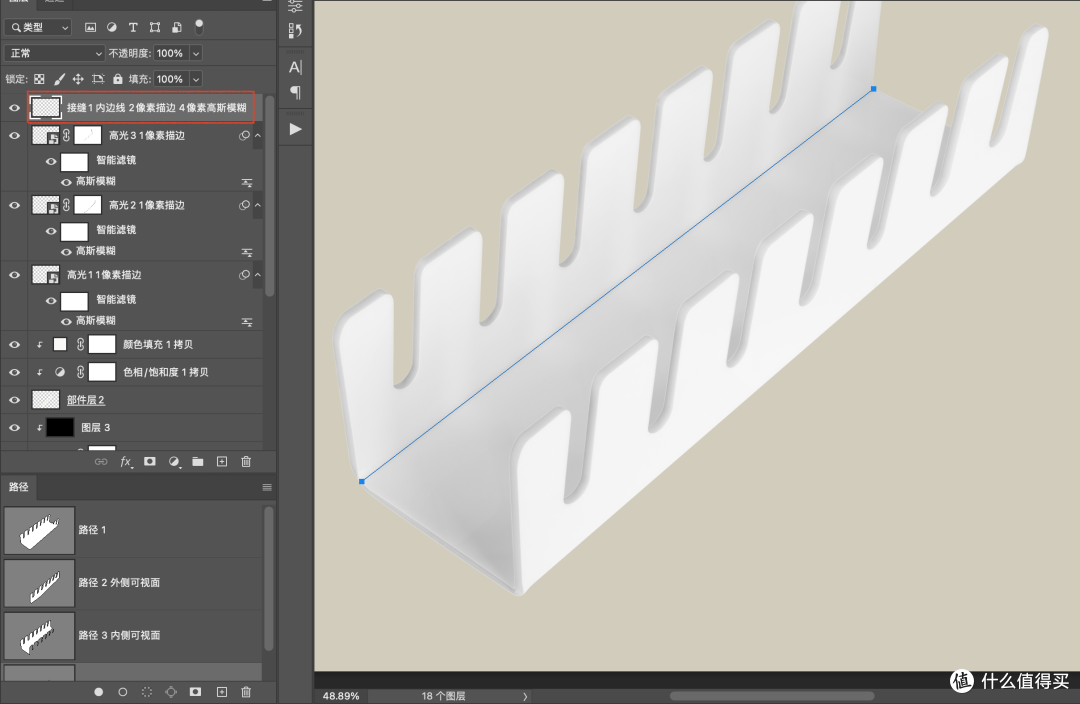Collapse smart filters of 高光2 layer
Screen dimensions: 1080x704
[258, 205]
